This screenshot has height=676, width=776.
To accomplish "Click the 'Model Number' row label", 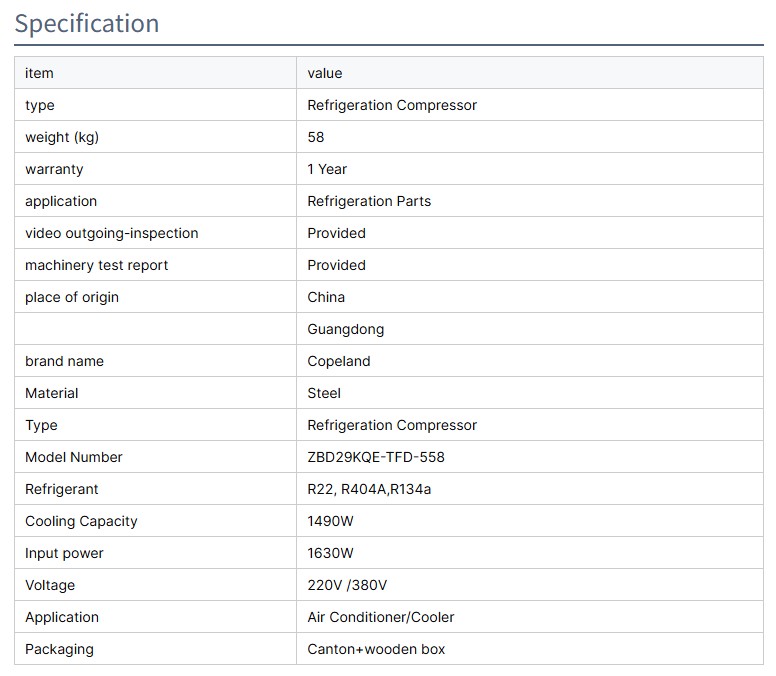I will coord(74,457).
